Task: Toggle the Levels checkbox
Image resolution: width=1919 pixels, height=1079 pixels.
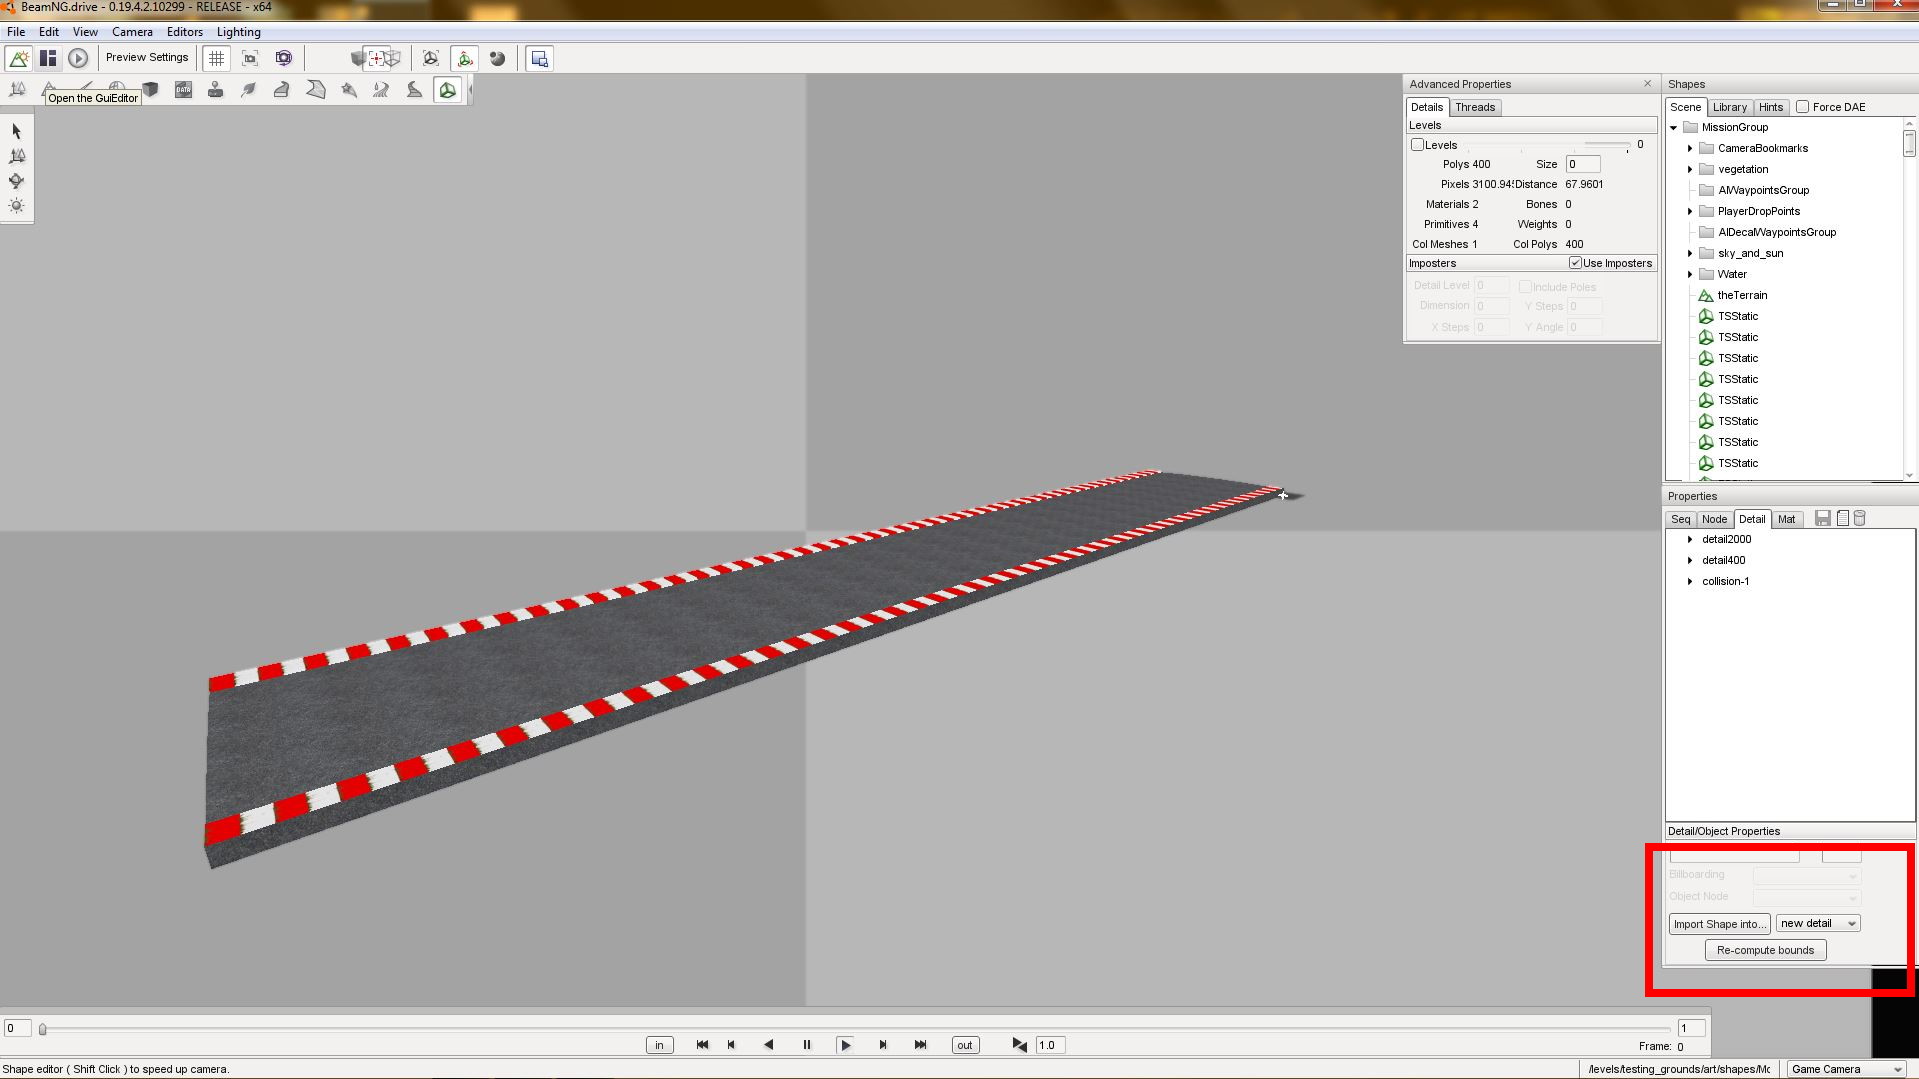Action: click(1417, 145)
